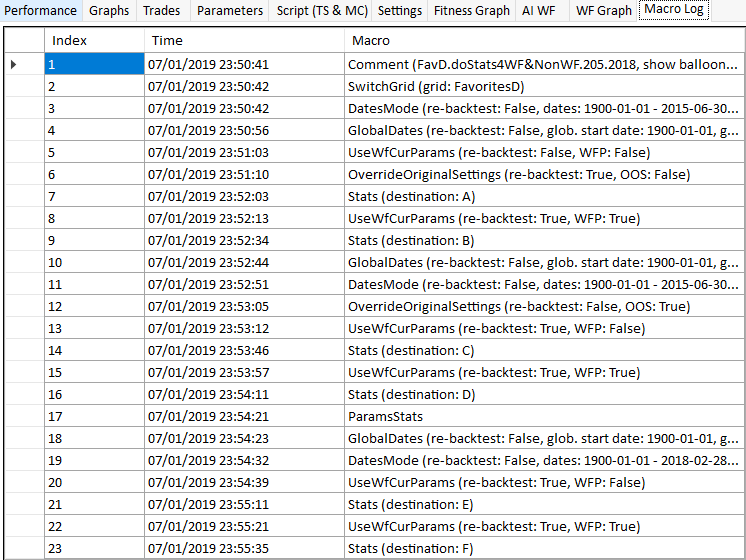Open the AI WF tab
Image resolution: width=746 pixels, height=560 pixels.
[538, 11]
